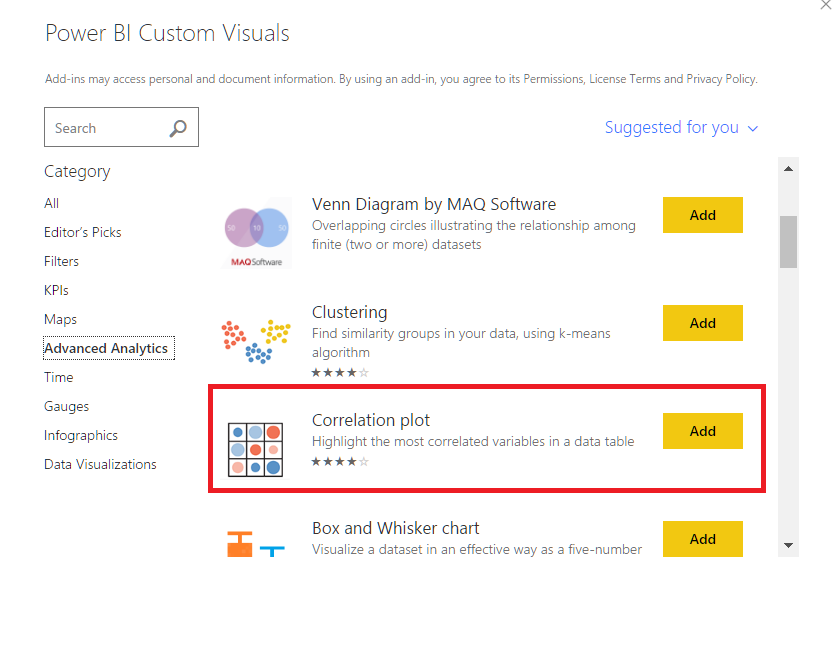The height and width of the screenshot is (653, 834).
Task: Select the All category
Action: pos(52,203)
